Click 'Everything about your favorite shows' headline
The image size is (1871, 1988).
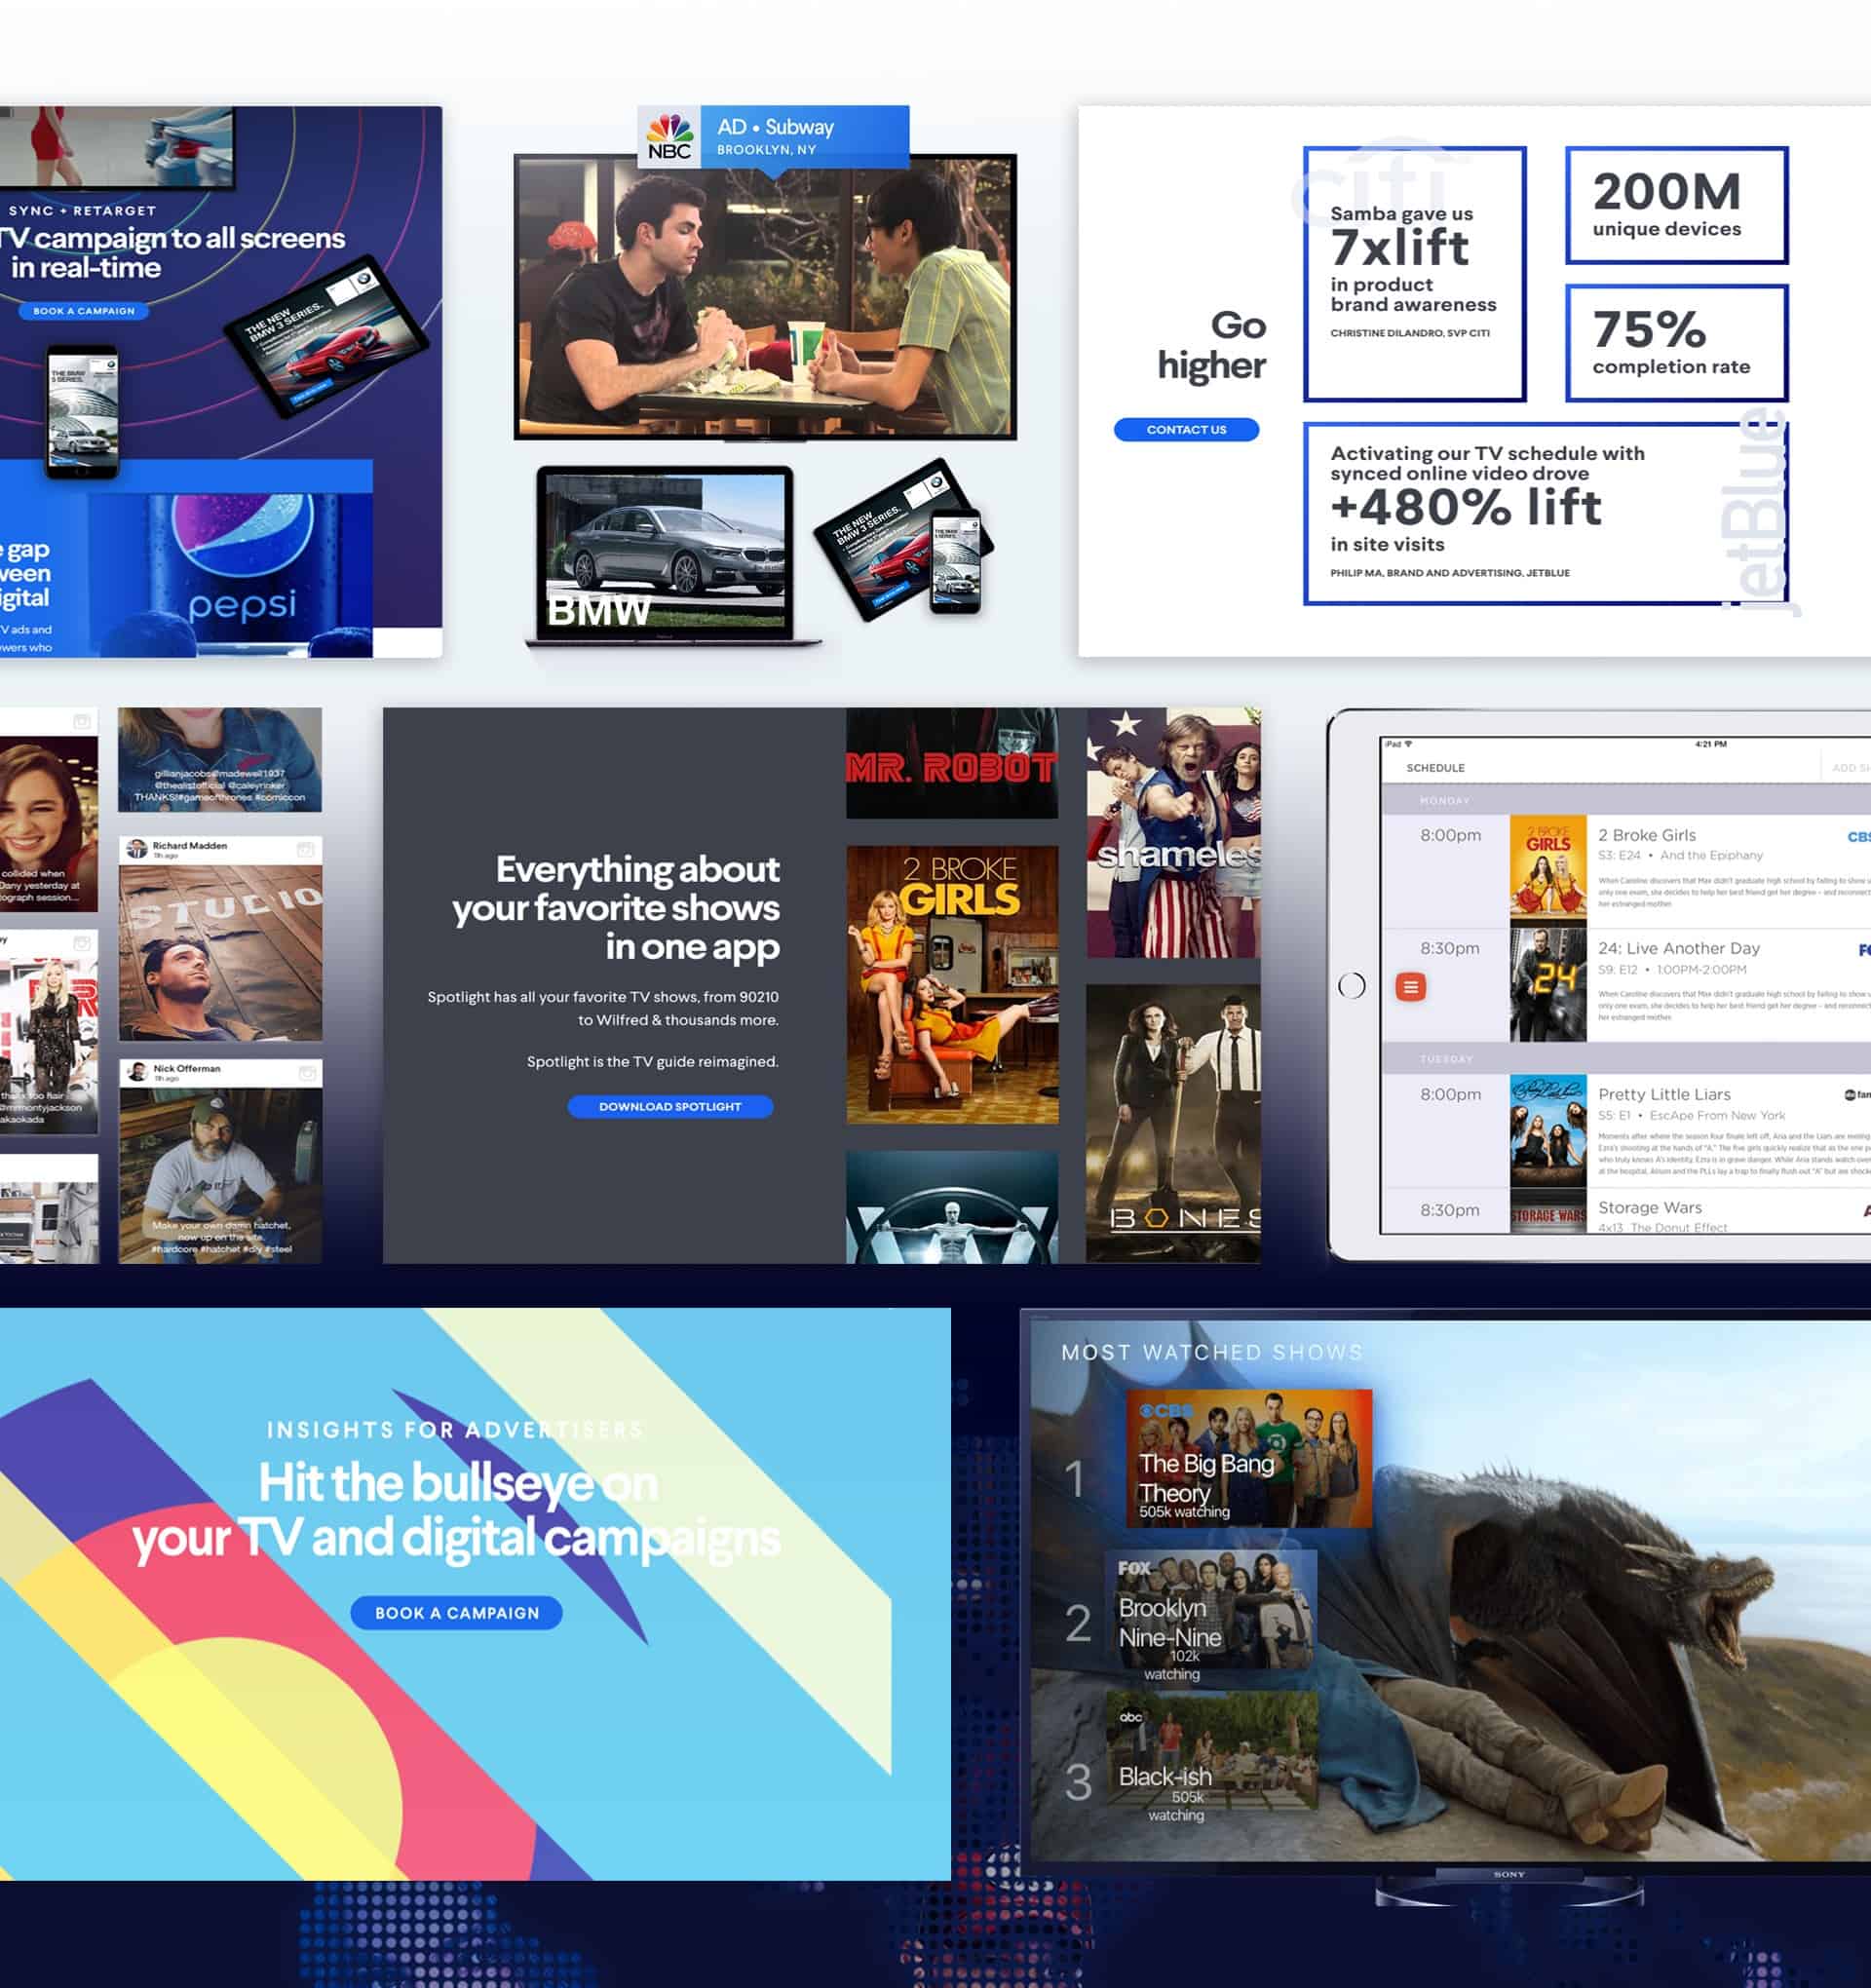615,907
